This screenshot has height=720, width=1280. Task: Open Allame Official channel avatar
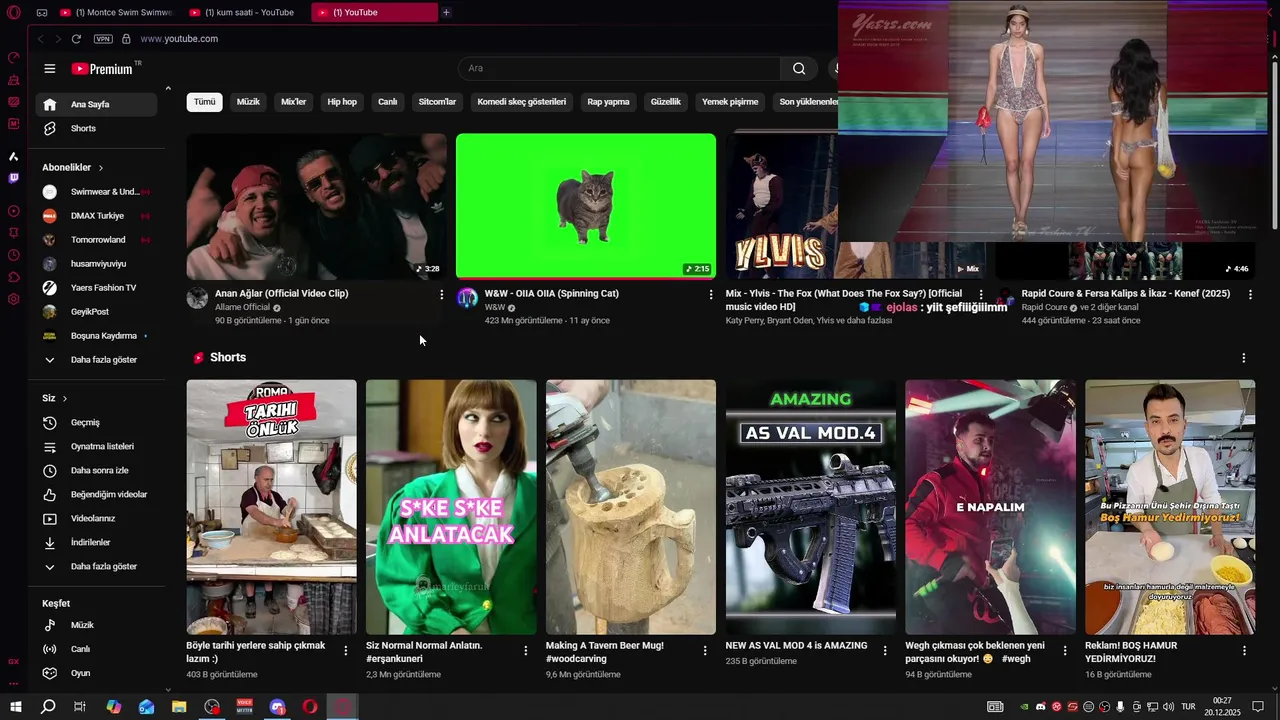pyautogui.click(x=197, y=298)
